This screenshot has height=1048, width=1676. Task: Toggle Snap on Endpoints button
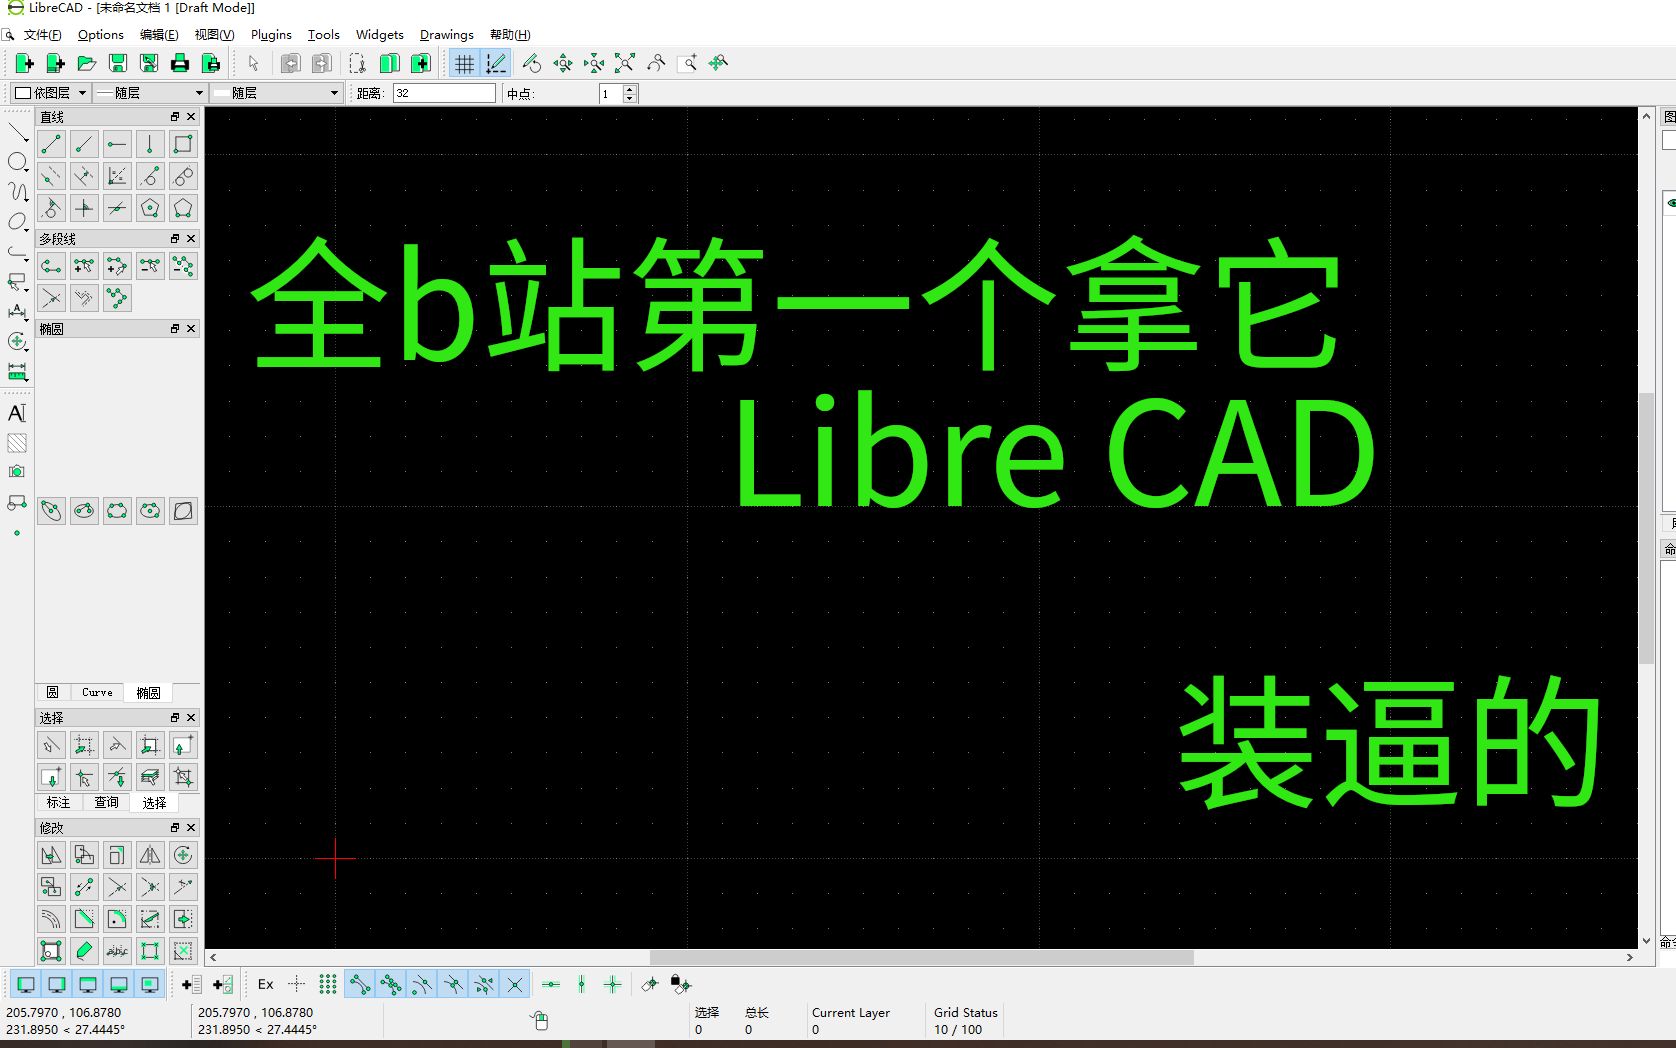tap(360, 985)
